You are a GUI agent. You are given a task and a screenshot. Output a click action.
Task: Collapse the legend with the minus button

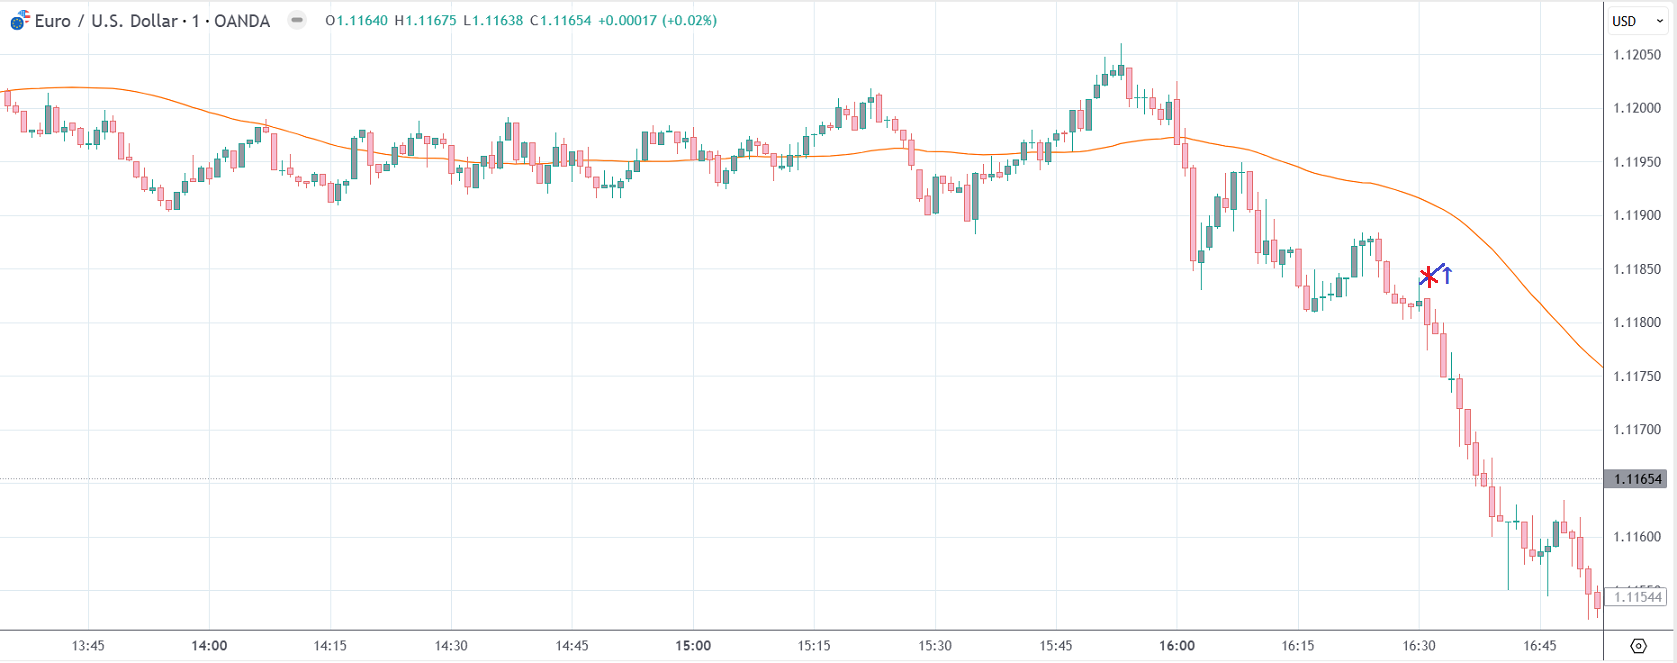pyautogui.click(x=297, y=20)
